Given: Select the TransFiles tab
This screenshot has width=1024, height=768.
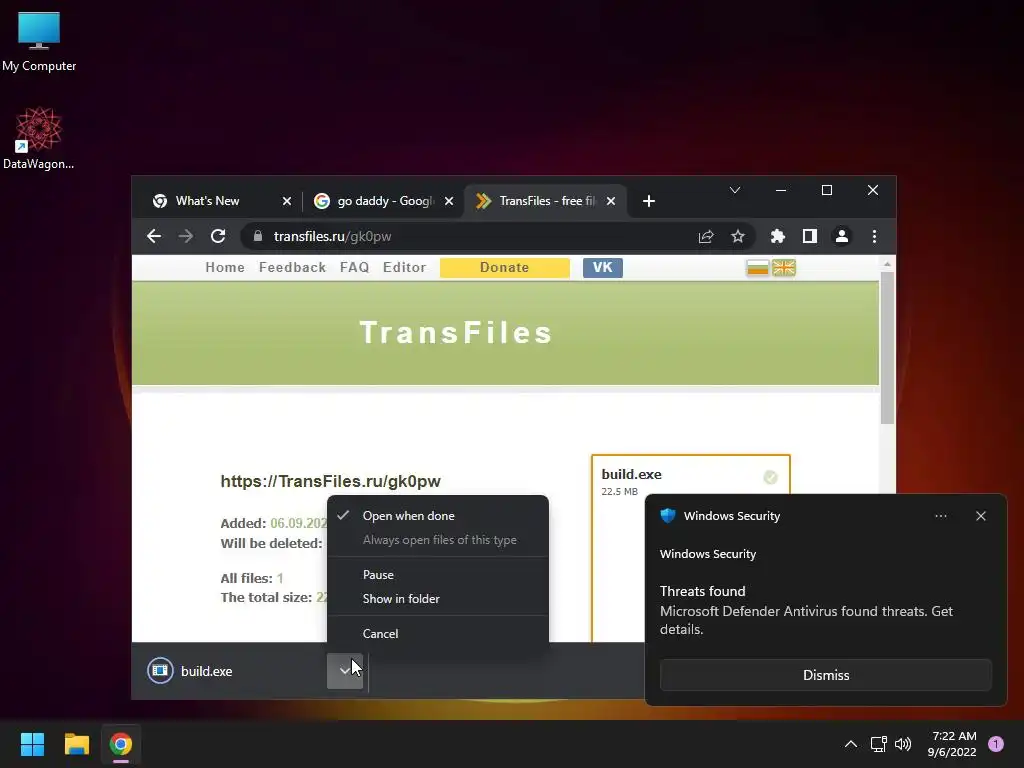Looking at the screenshot, I should coord(545,201).
